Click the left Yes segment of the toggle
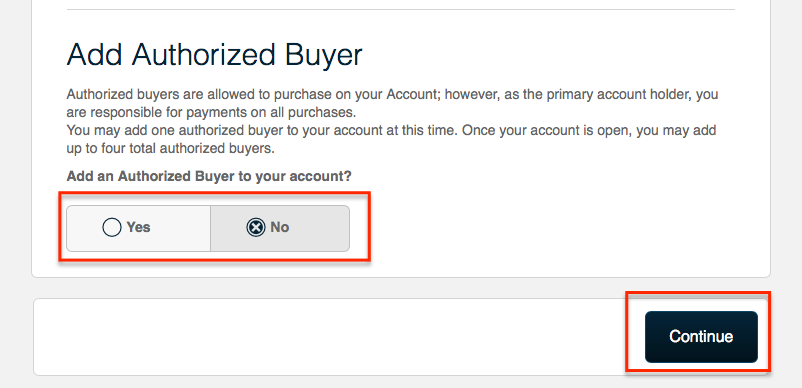The height and width of the screenshot is (388, 802). pyautogui.click(x=139, y=228)
